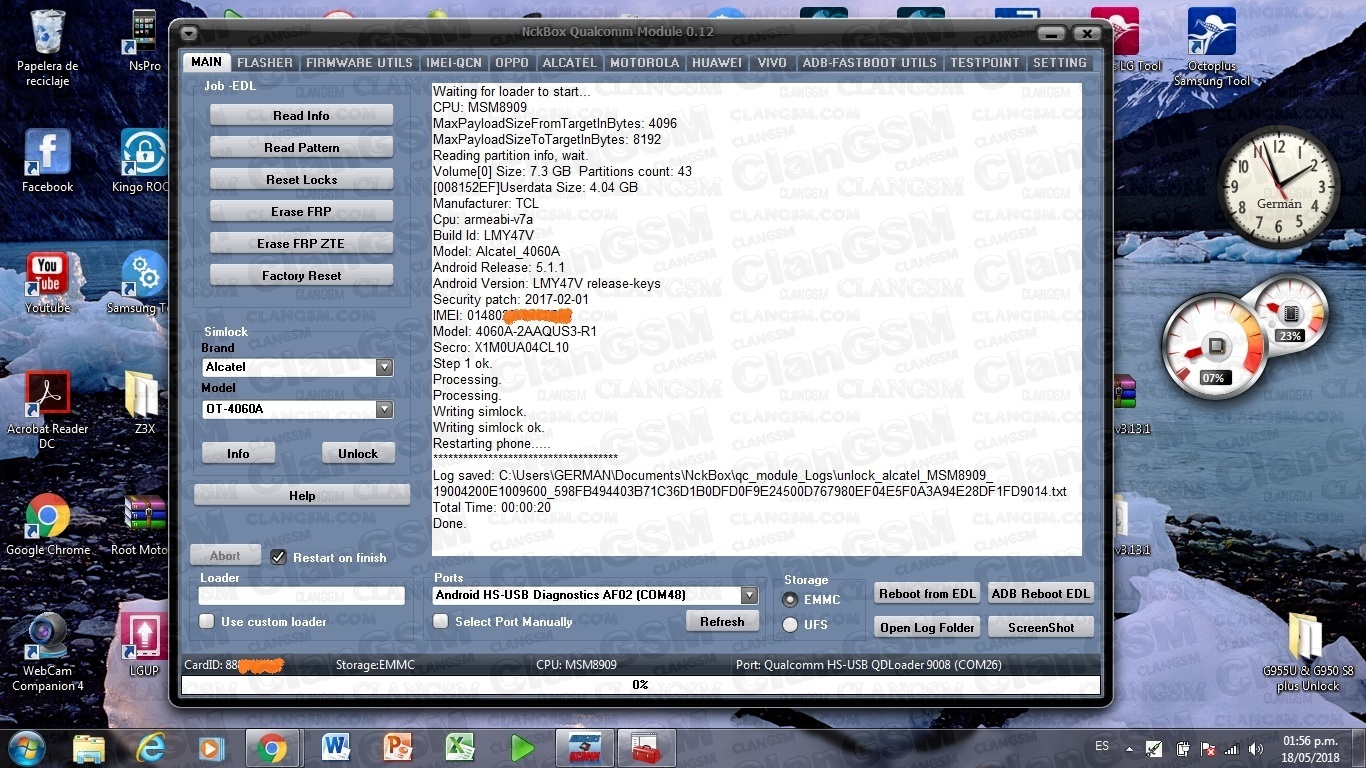Open the Windows Start menu

[25, 747]
